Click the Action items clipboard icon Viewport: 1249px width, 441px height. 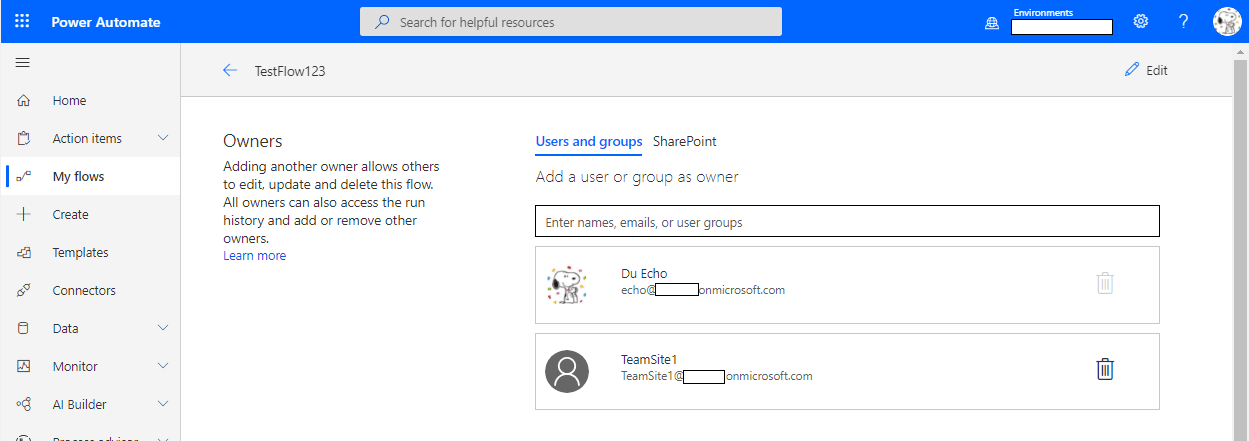[x=24, y=139]
